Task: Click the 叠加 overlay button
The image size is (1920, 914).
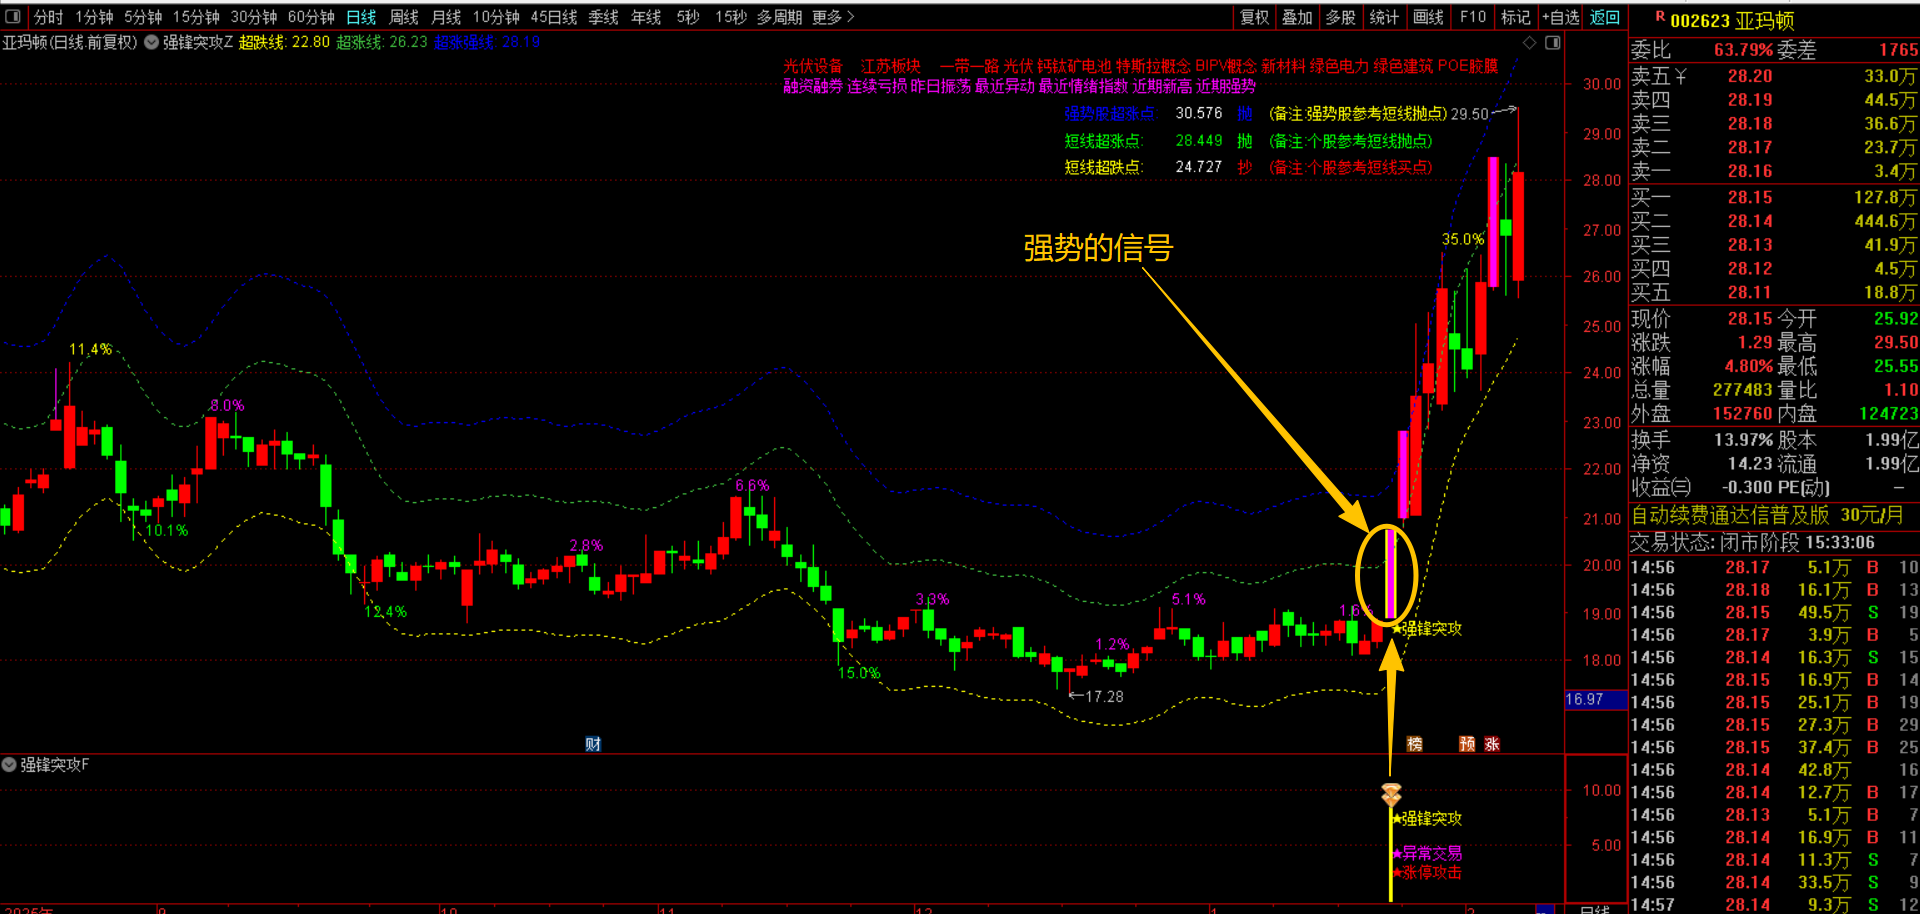Action: click(x=1297, y=17)
